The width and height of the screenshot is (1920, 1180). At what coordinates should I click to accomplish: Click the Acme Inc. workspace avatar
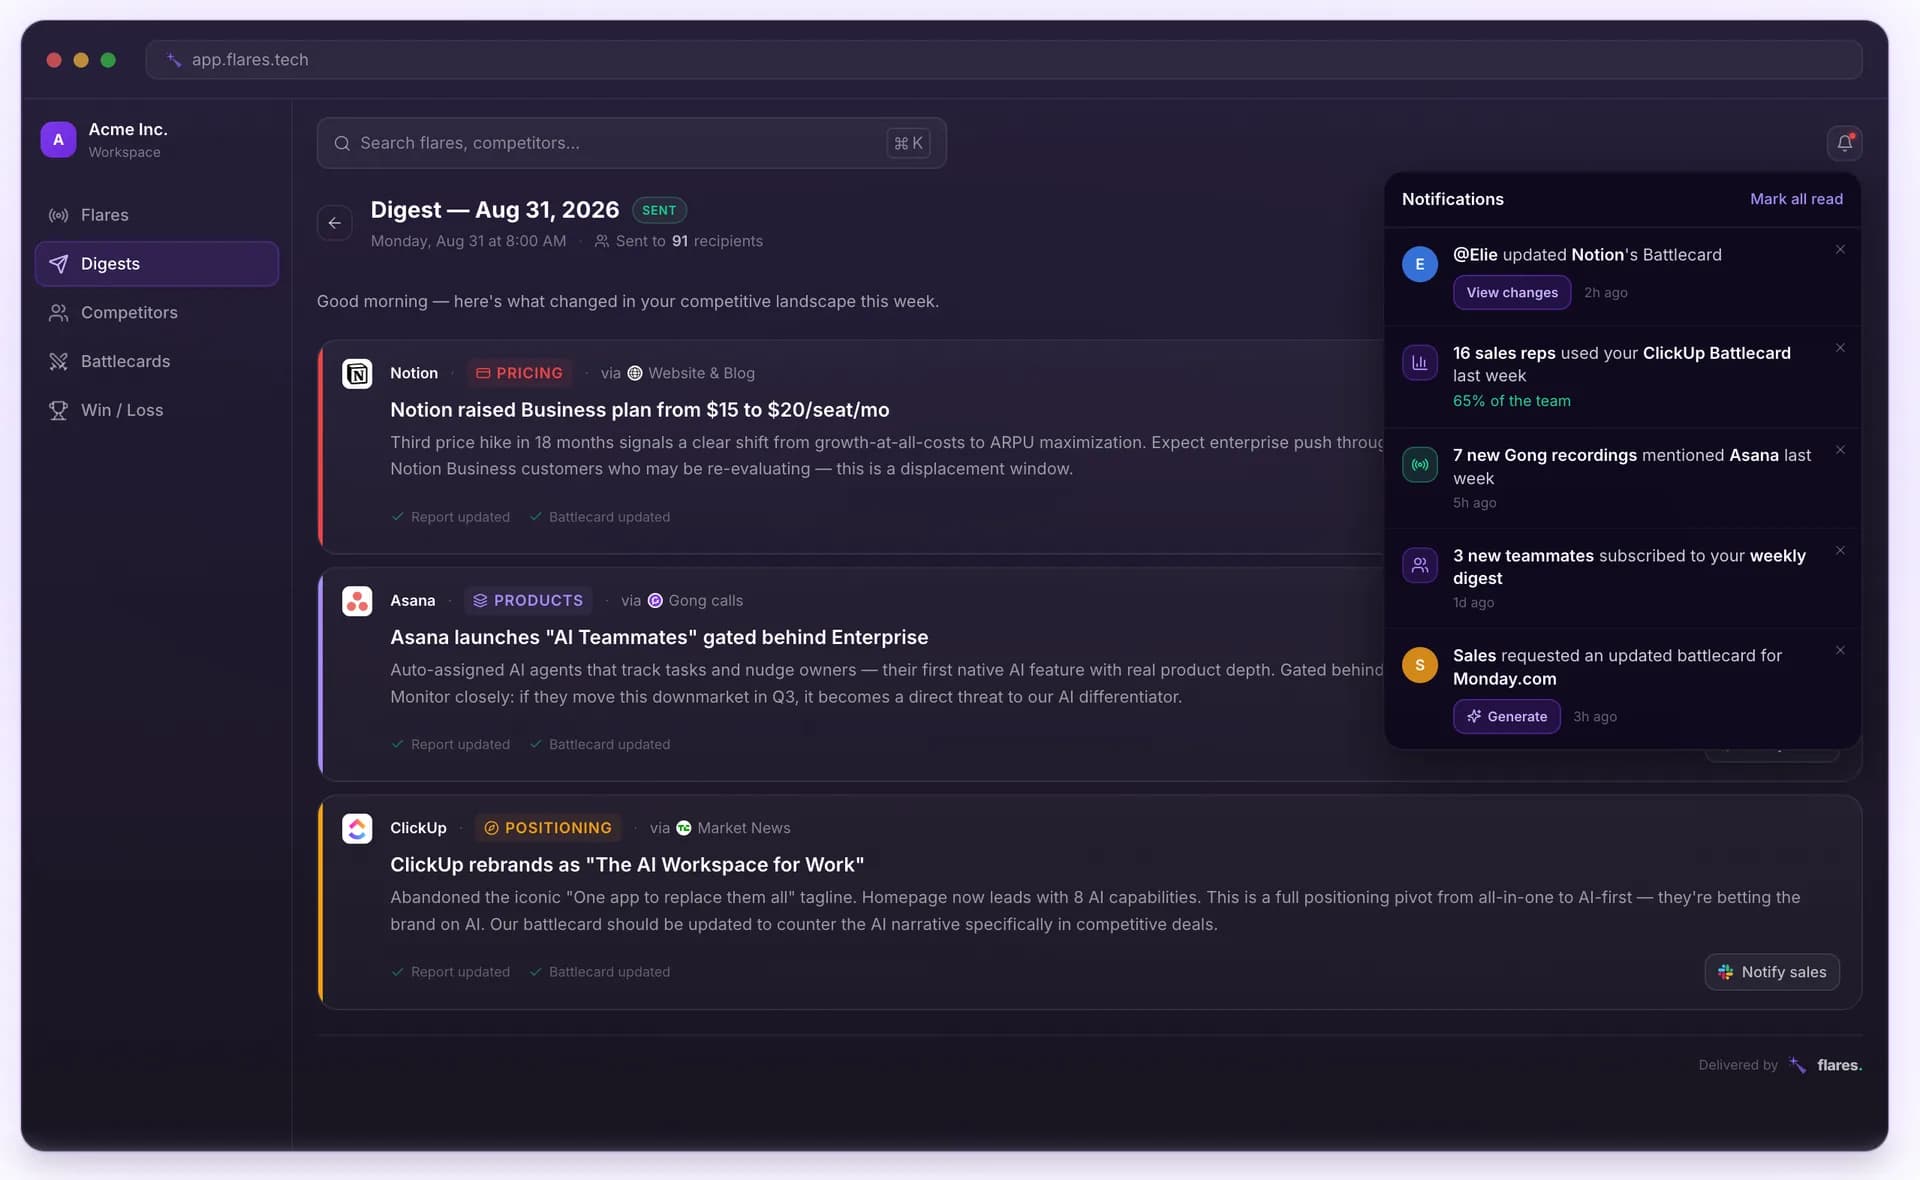(58, 140)
